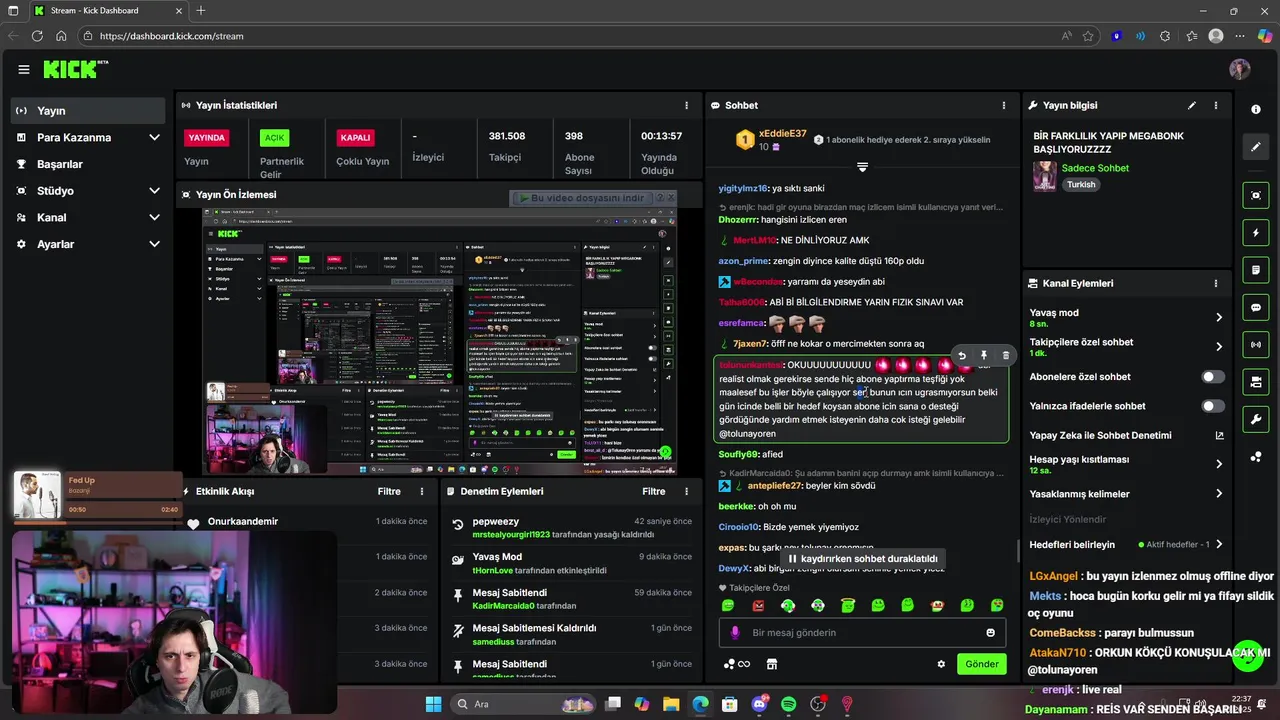
Task: Open Yapay Zeka ile Sohbet Denetimi link
Action: [1127, 435]
